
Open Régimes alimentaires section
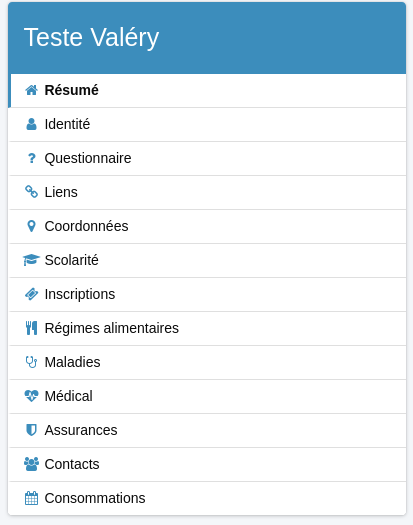208,328
